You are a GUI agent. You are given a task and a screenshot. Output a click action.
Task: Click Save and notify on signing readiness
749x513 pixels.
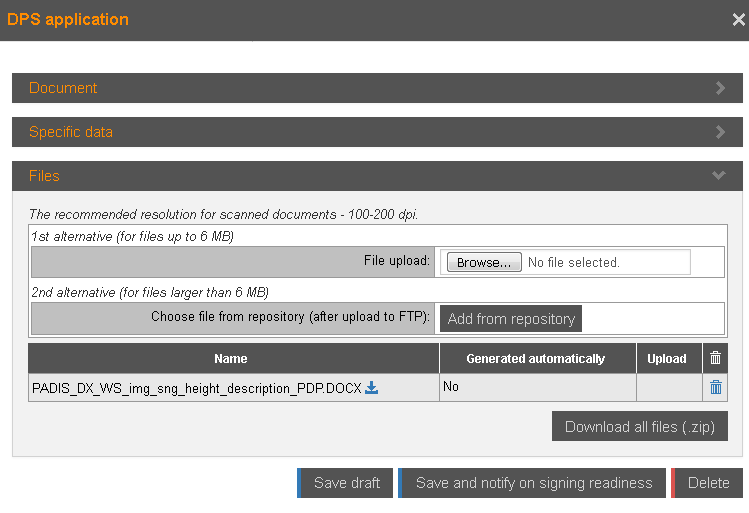(534, 483)
